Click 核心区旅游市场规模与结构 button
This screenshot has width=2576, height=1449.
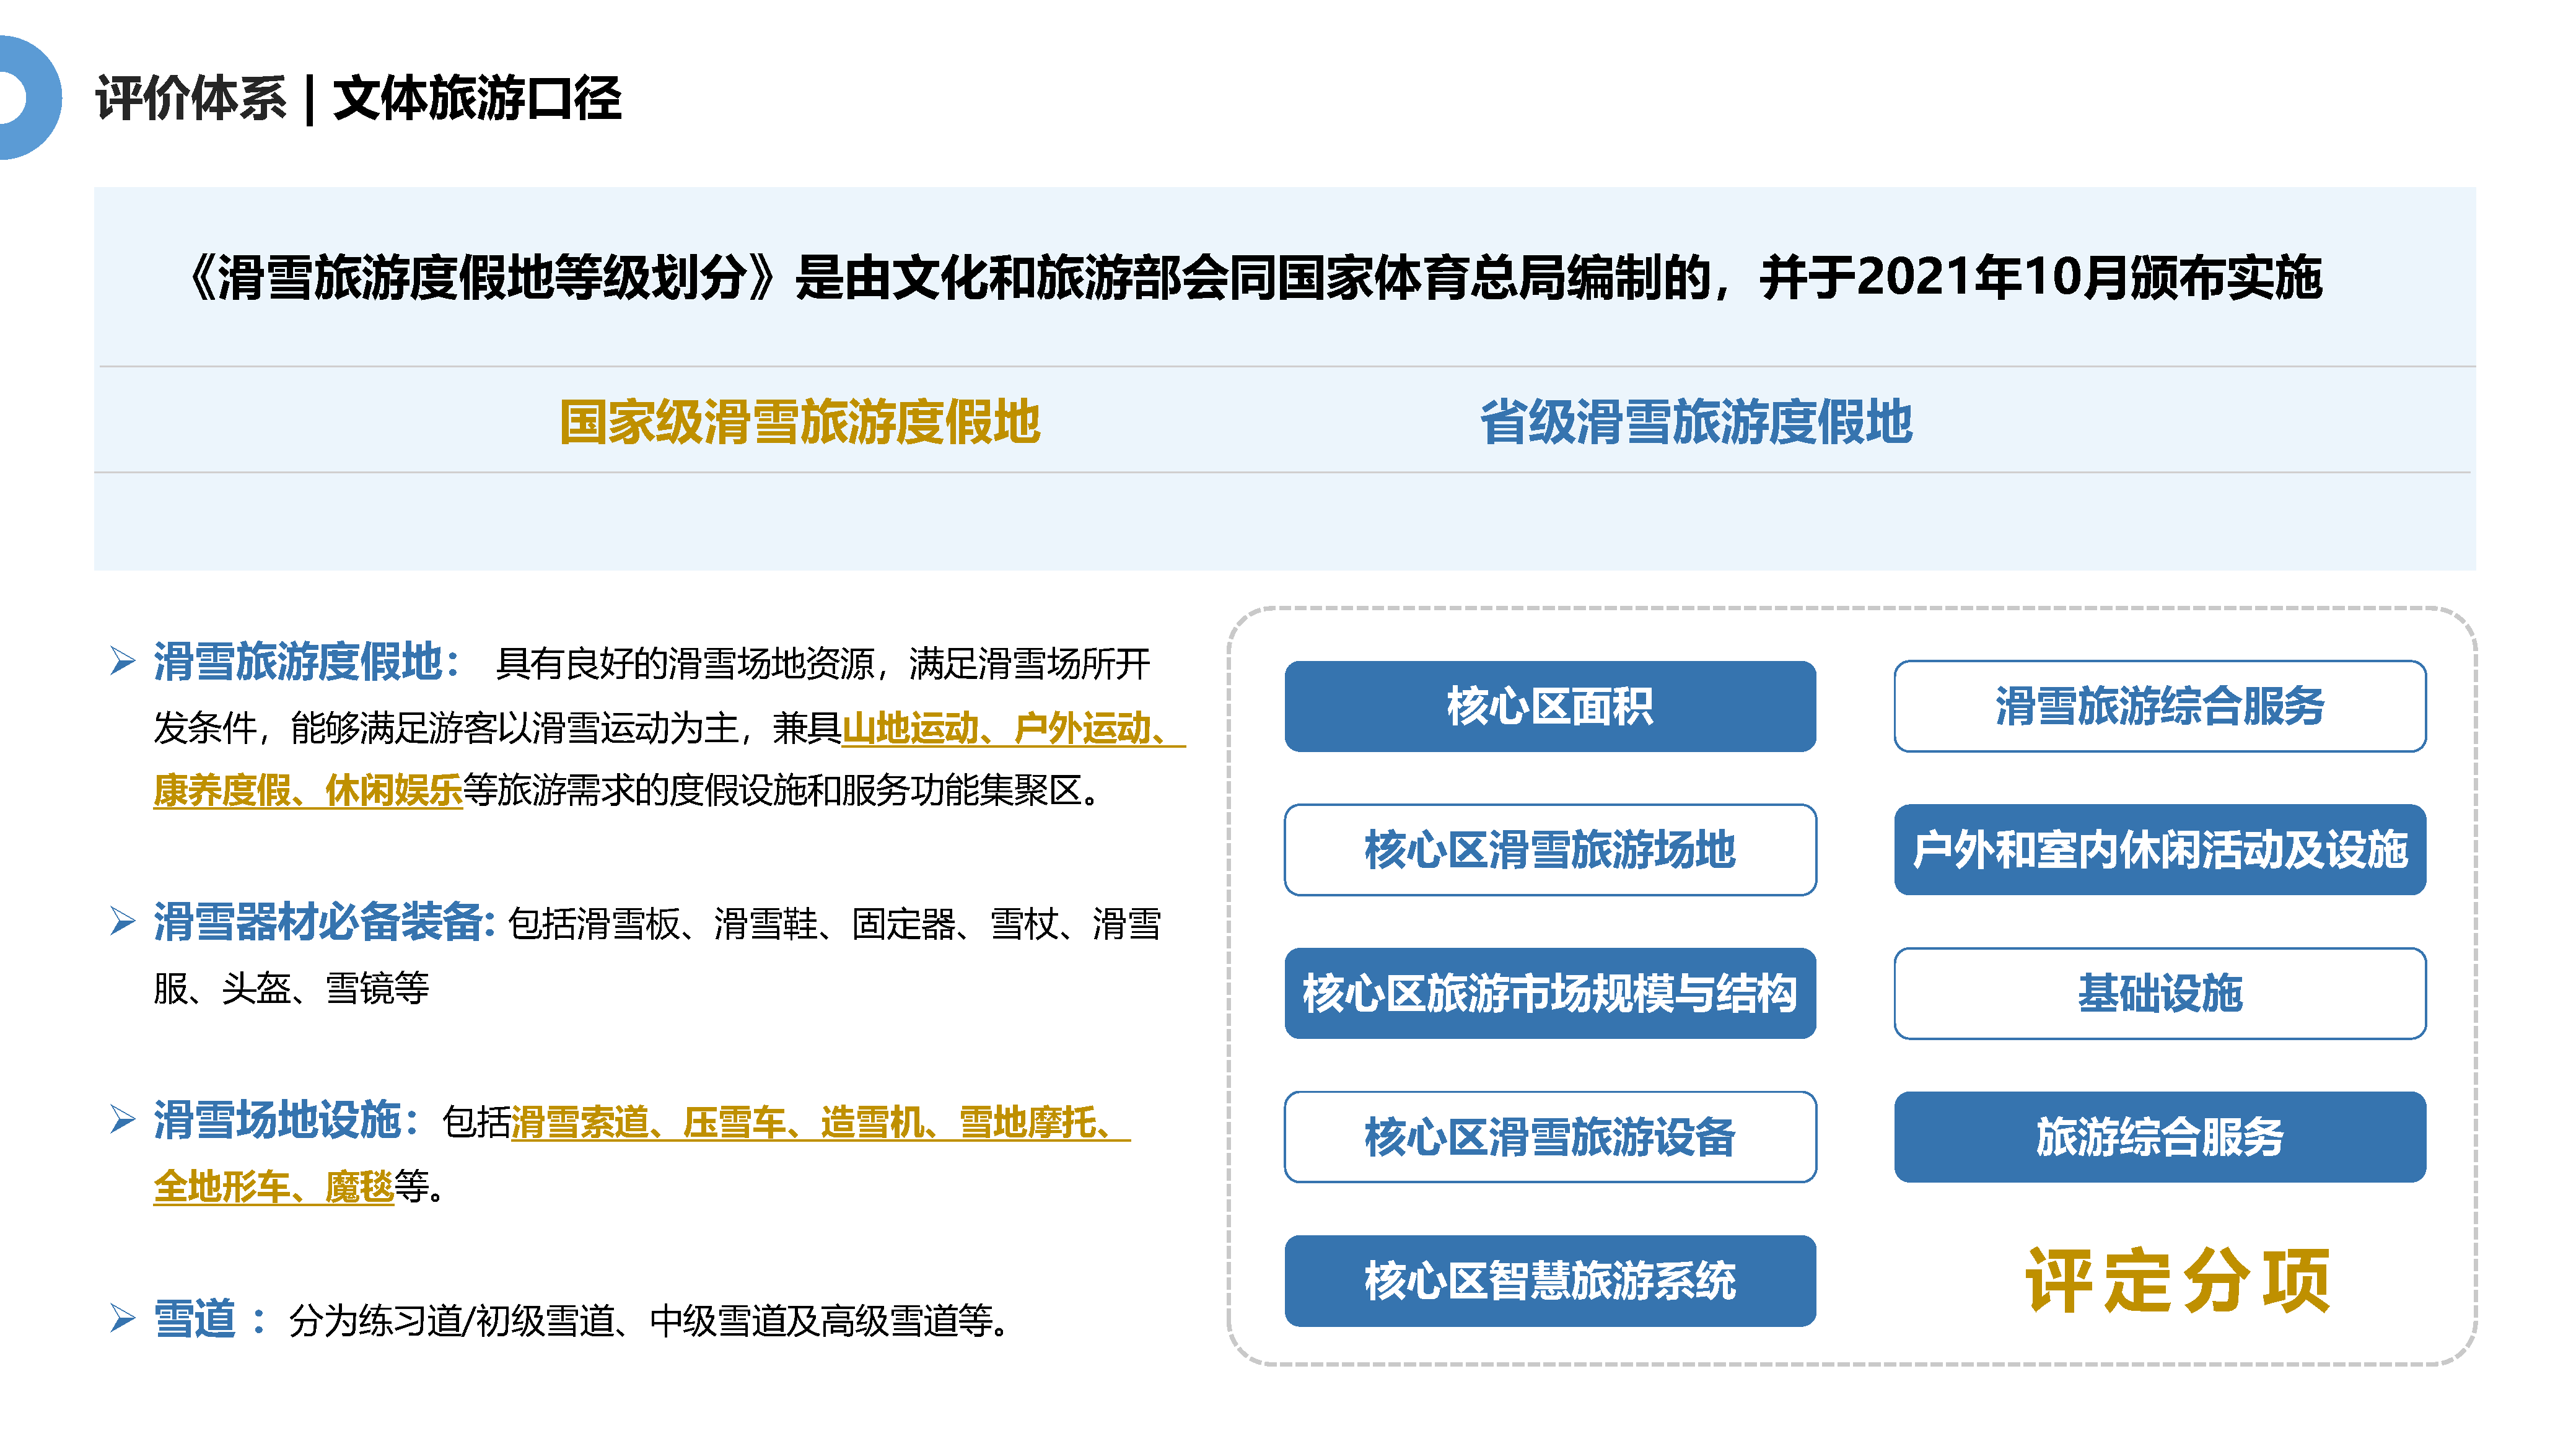1549,993
